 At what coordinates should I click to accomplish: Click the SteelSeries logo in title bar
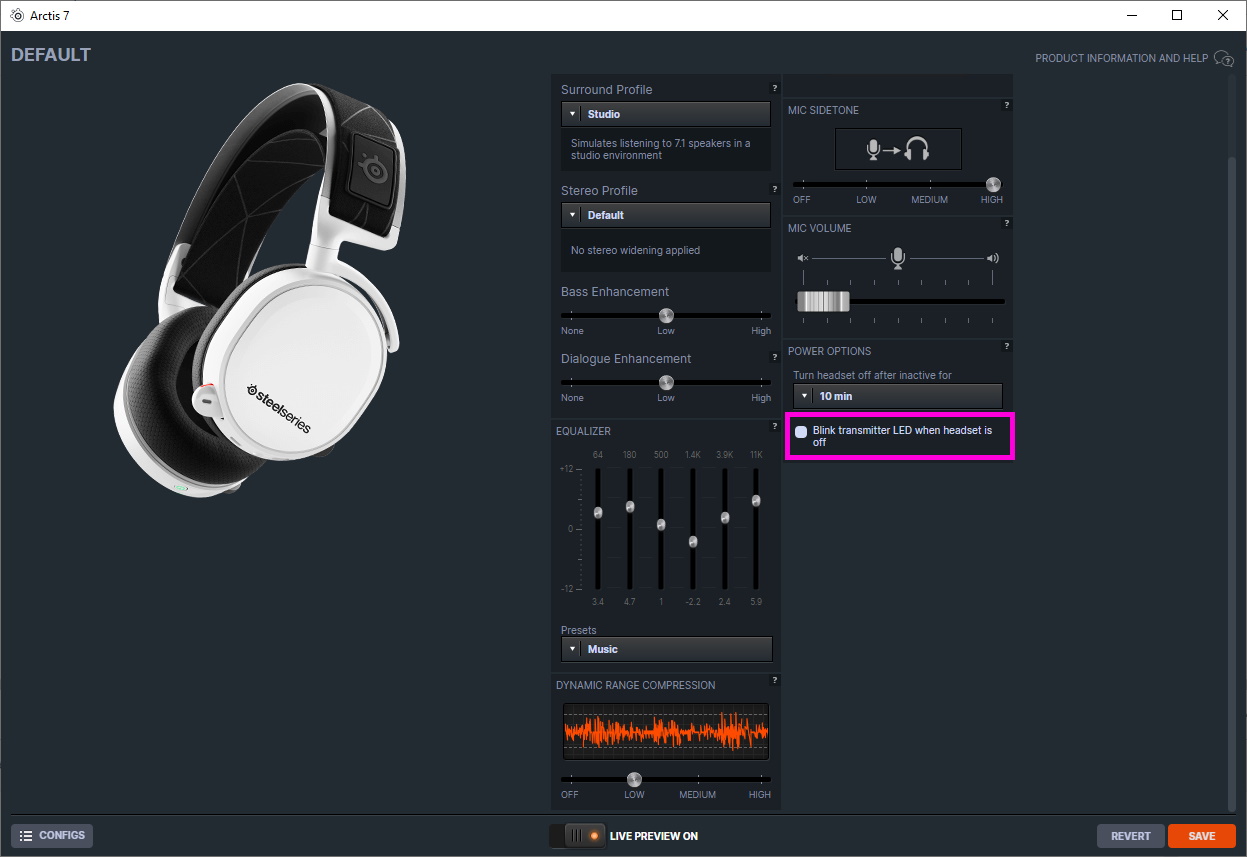pos(17,15)
